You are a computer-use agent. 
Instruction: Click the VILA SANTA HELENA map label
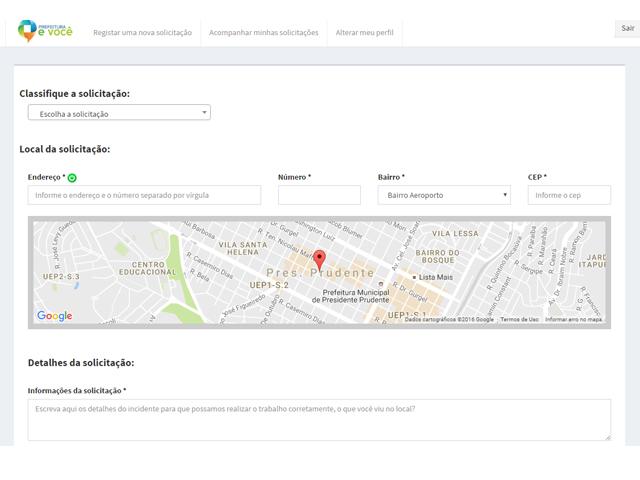pyautogui.click(x=243, y=249)
